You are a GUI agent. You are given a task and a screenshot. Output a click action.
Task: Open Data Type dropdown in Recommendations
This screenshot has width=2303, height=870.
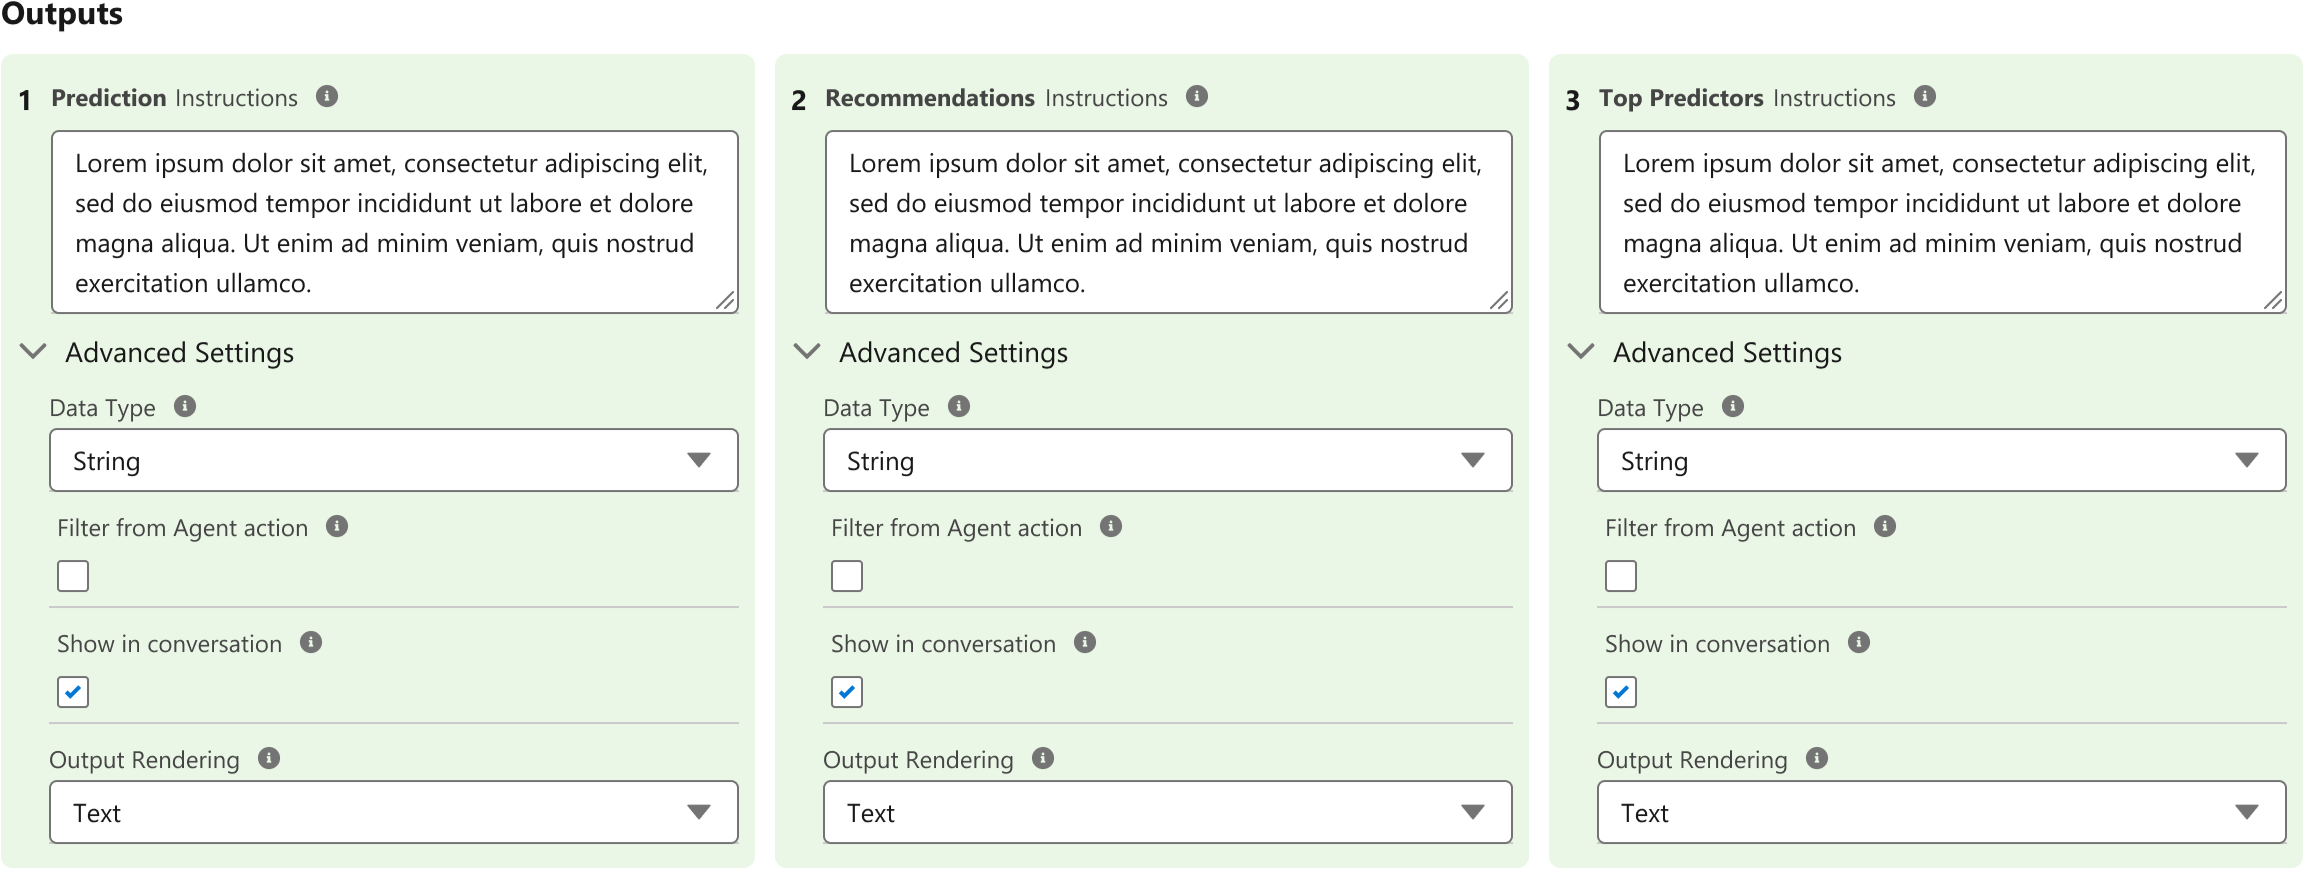(1167, 461)
